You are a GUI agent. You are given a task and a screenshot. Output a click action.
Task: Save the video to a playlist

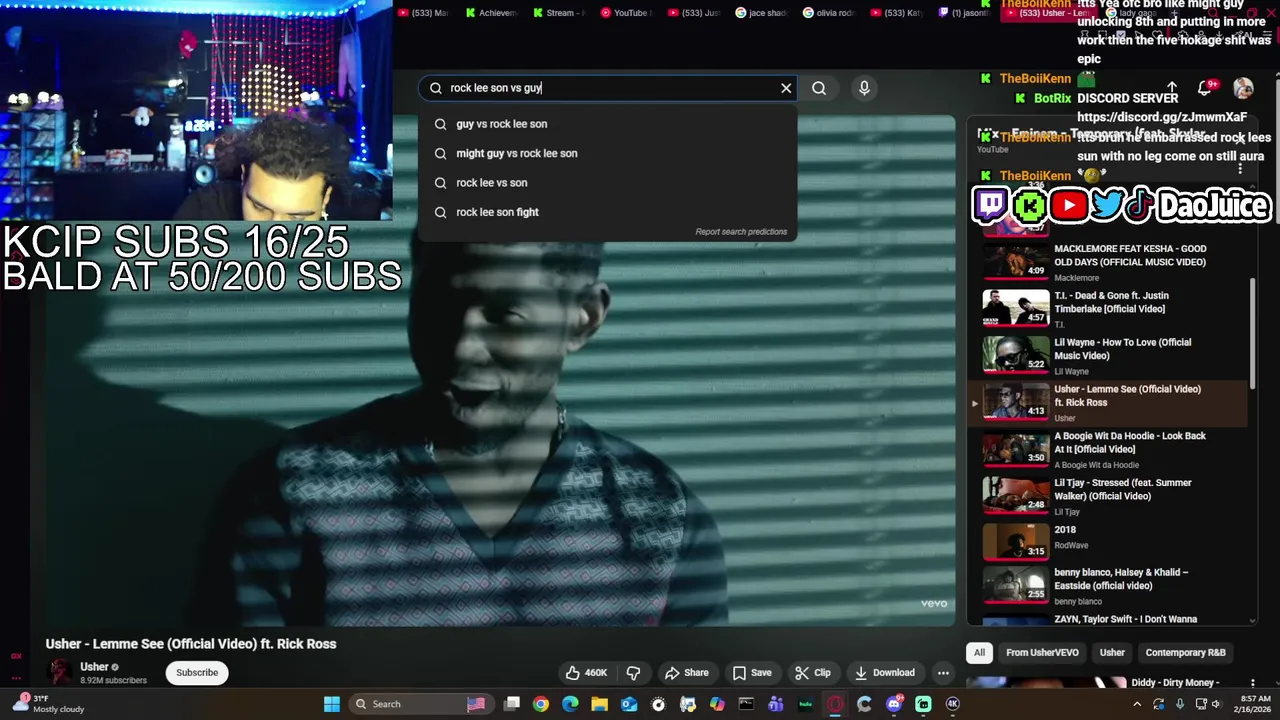tap(752, 673)
